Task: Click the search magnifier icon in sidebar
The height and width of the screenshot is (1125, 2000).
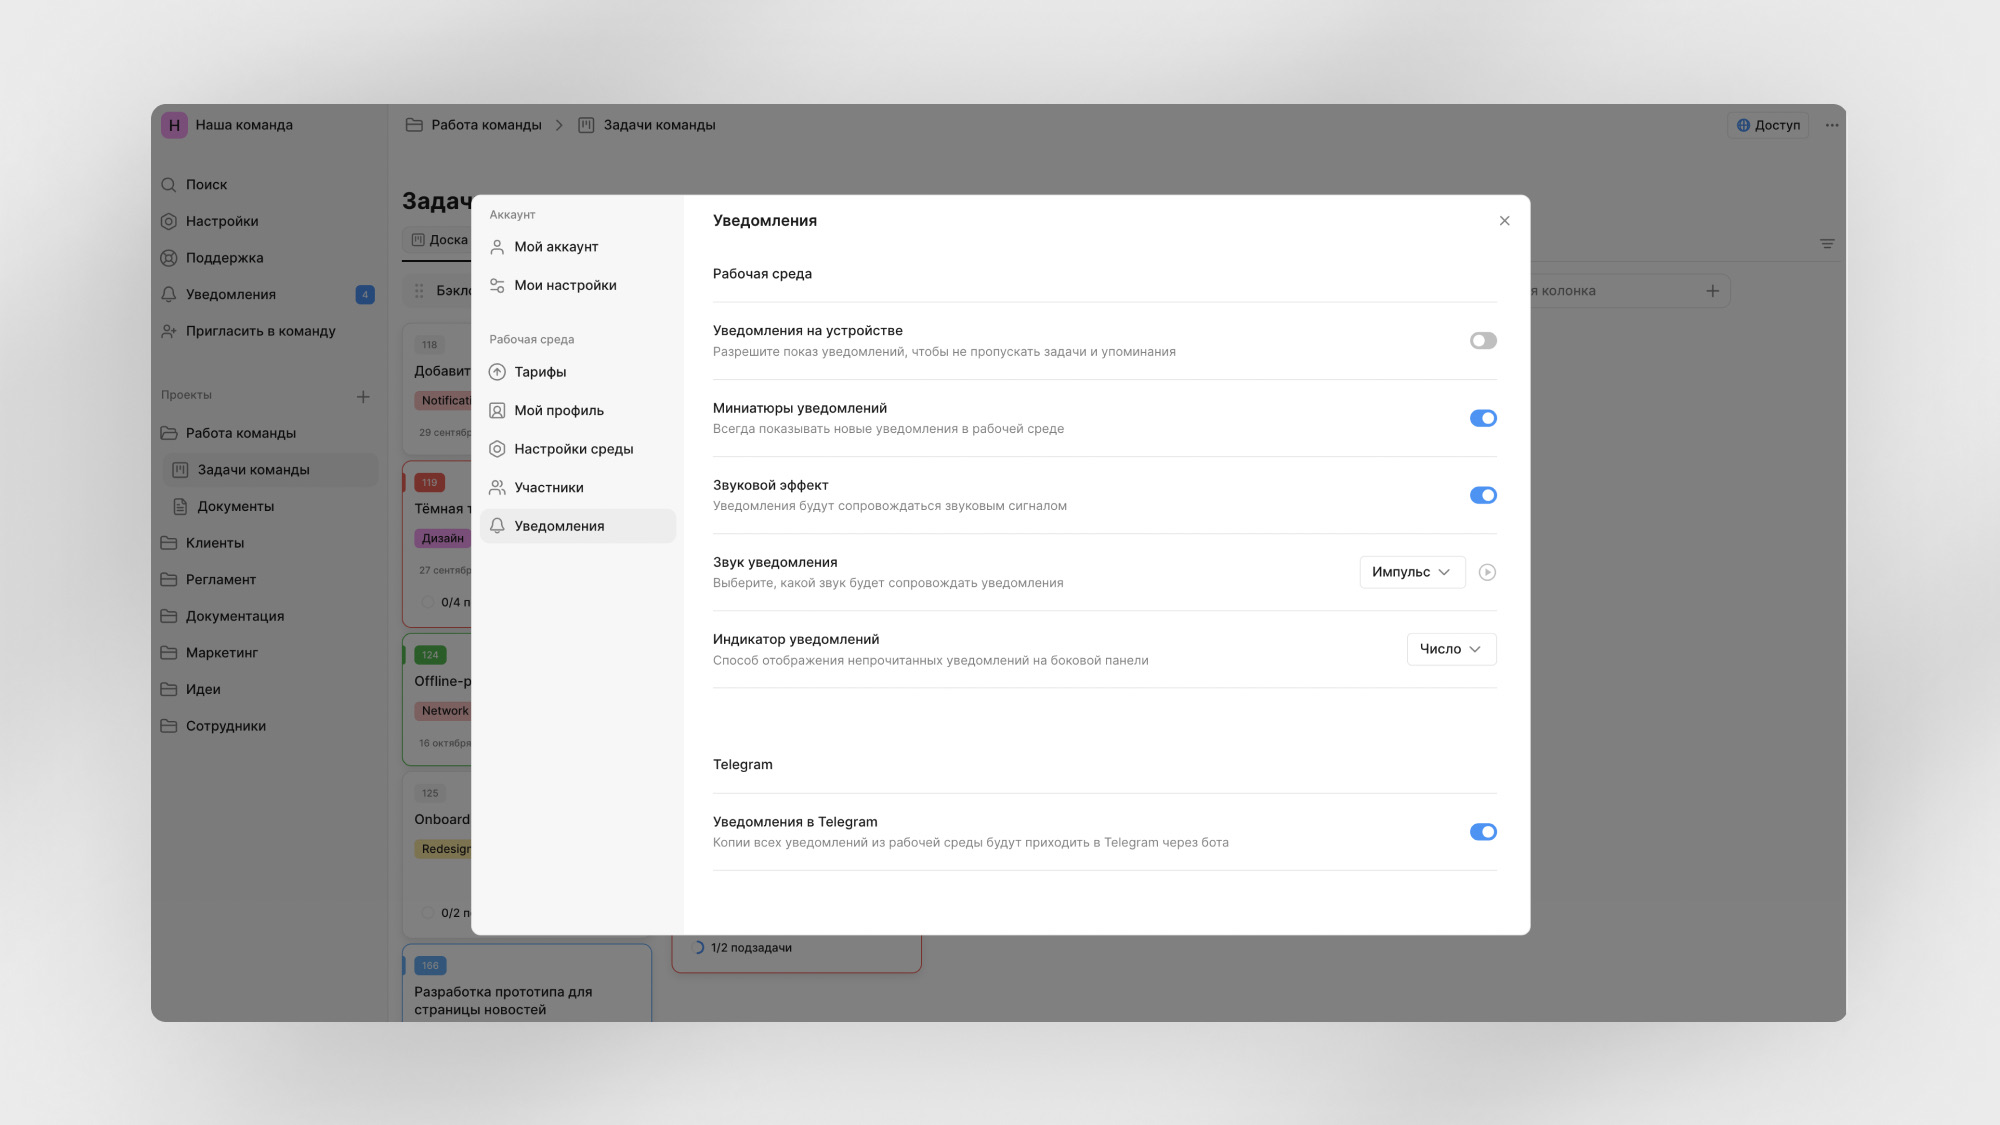Action: 169,185
